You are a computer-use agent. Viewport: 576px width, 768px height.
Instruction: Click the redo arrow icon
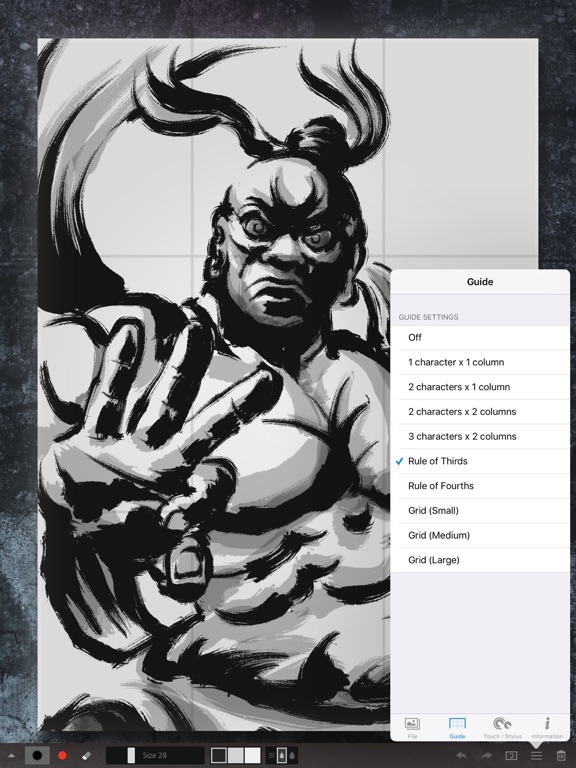485,756
